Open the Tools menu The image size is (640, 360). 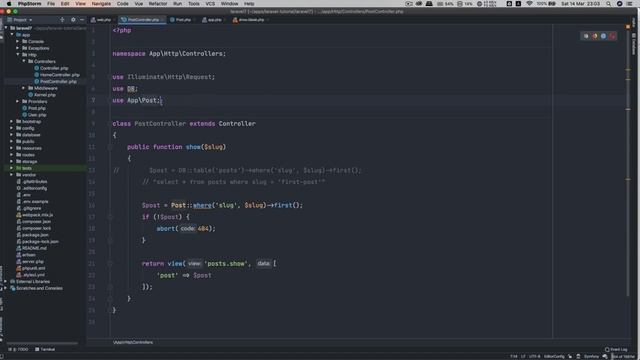click(x=194, y=4)
